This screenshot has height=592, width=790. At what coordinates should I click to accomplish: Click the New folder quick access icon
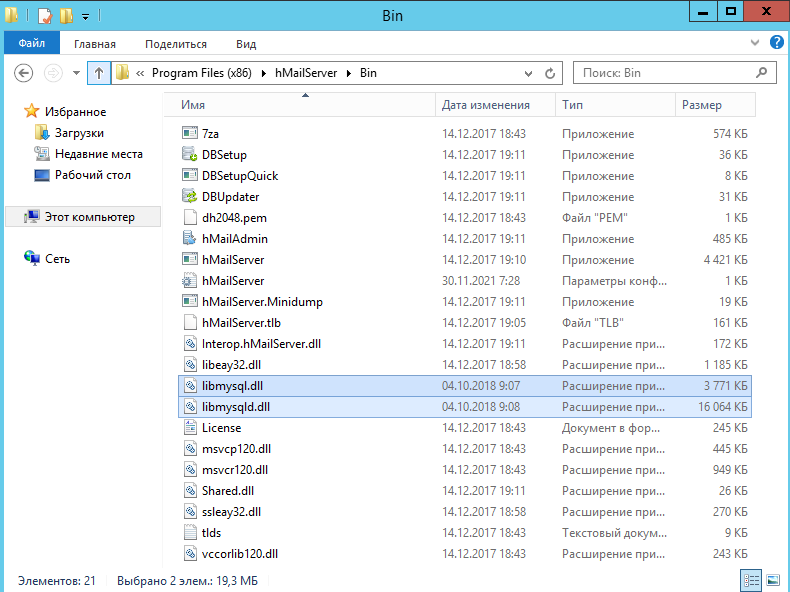(x=66, y=16)
